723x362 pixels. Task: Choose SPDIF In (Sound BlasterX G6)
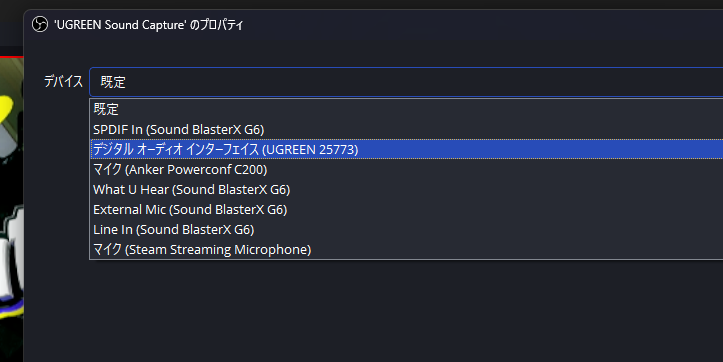tap(406, 130)
